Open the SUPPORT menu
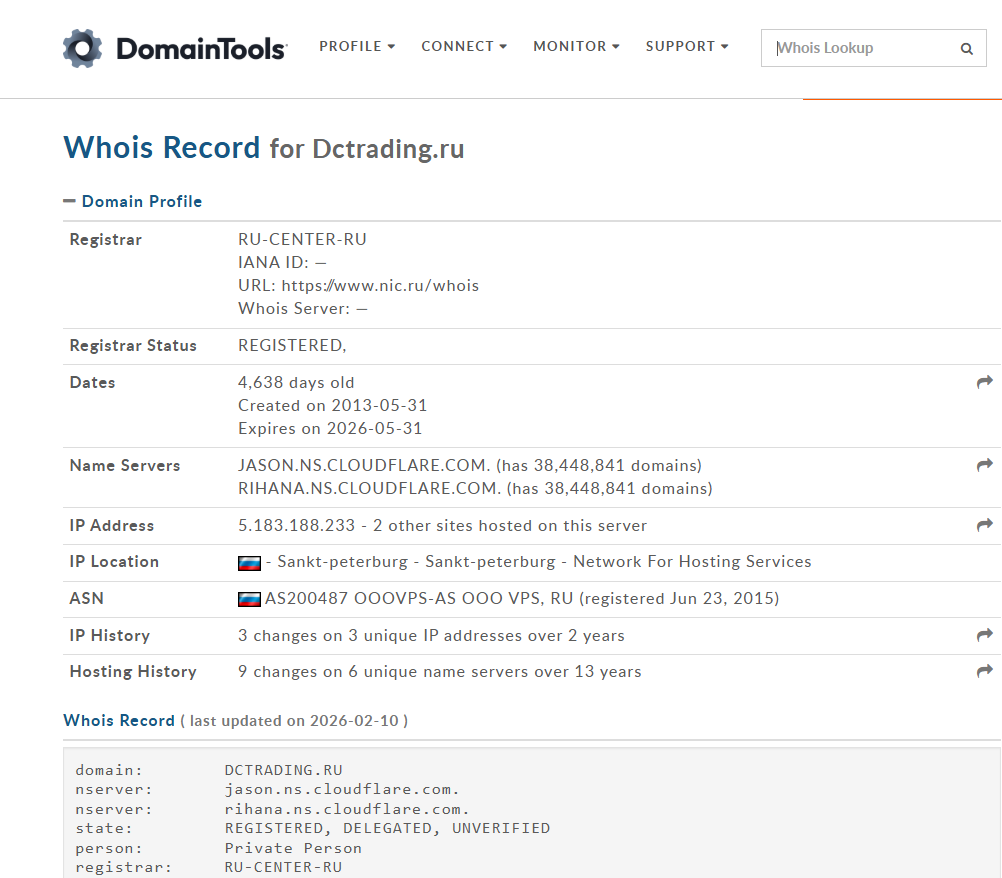Image resolution: width=1002 pixels, height=878 pixels. tap(687, 46)
